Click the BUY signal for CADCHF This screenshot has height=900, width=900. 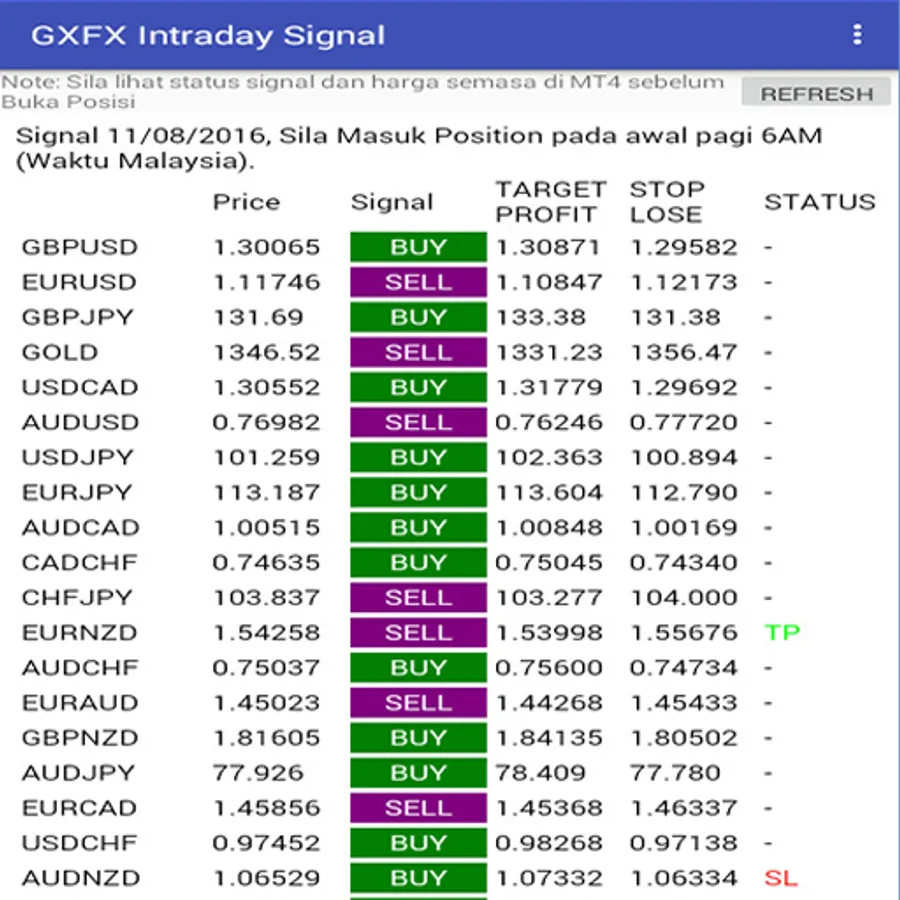(x=418, y=562)
